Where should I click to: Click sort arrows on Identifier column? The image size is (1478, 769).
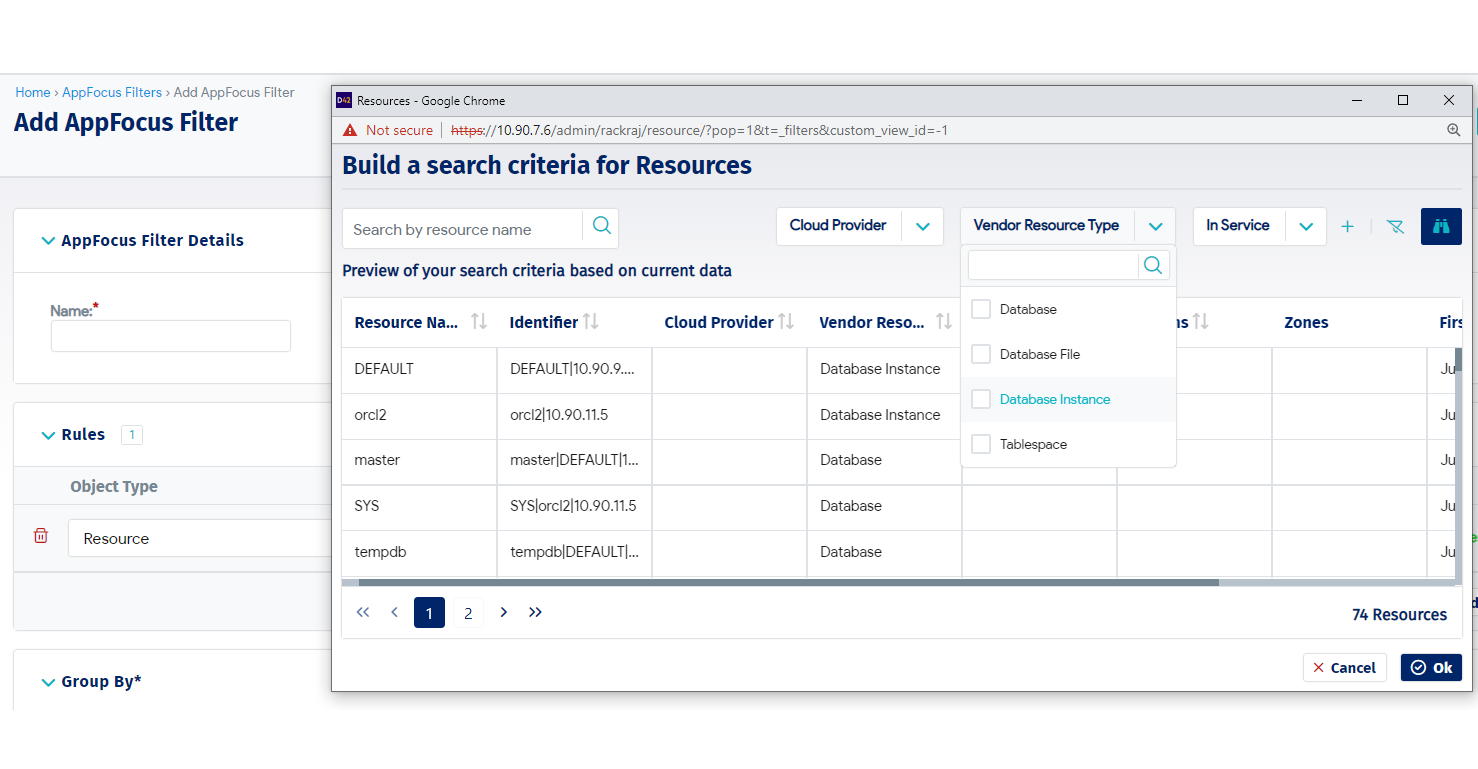point(591,321)
